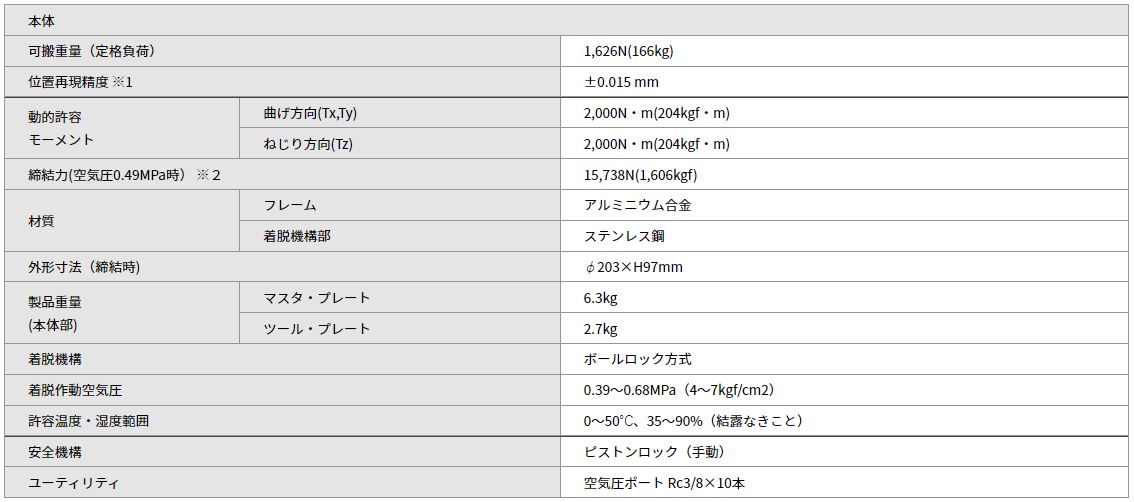Viewport: 1134px width, 502px height.
Task: Click the 1,626N(166kg) value cell
Action: pos(844,51)
